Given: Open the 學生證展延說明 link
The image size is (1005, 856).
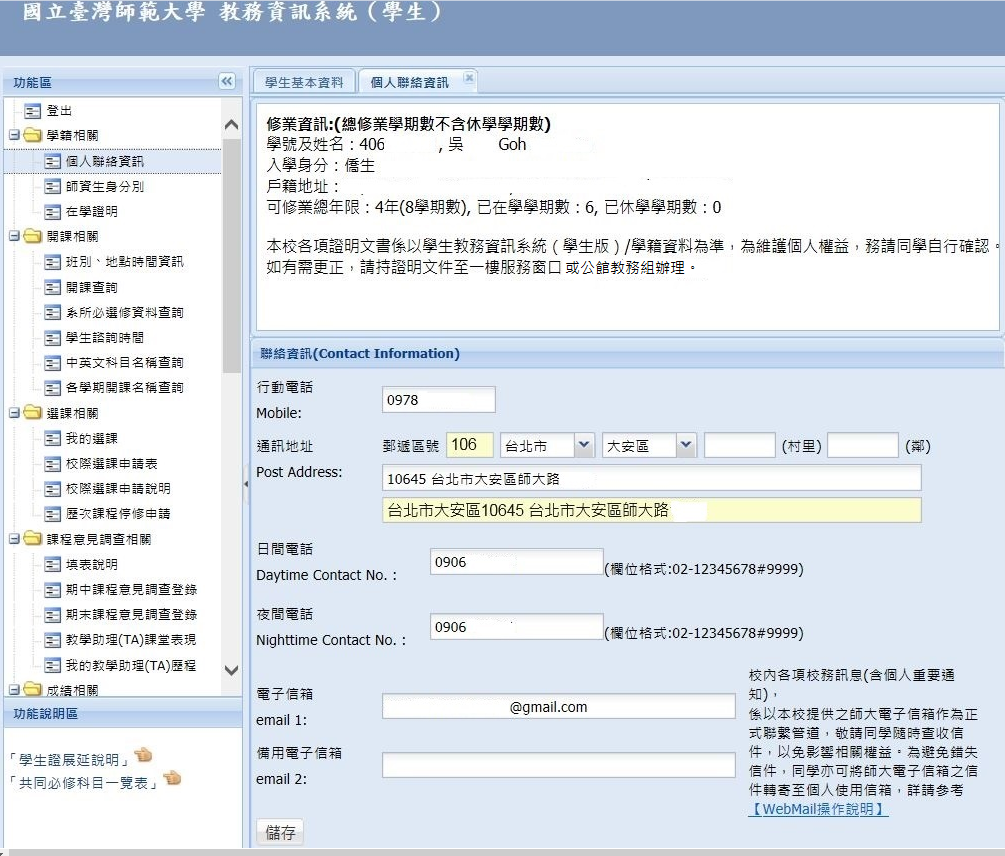Looking at the screenshot, I should 69,760.
